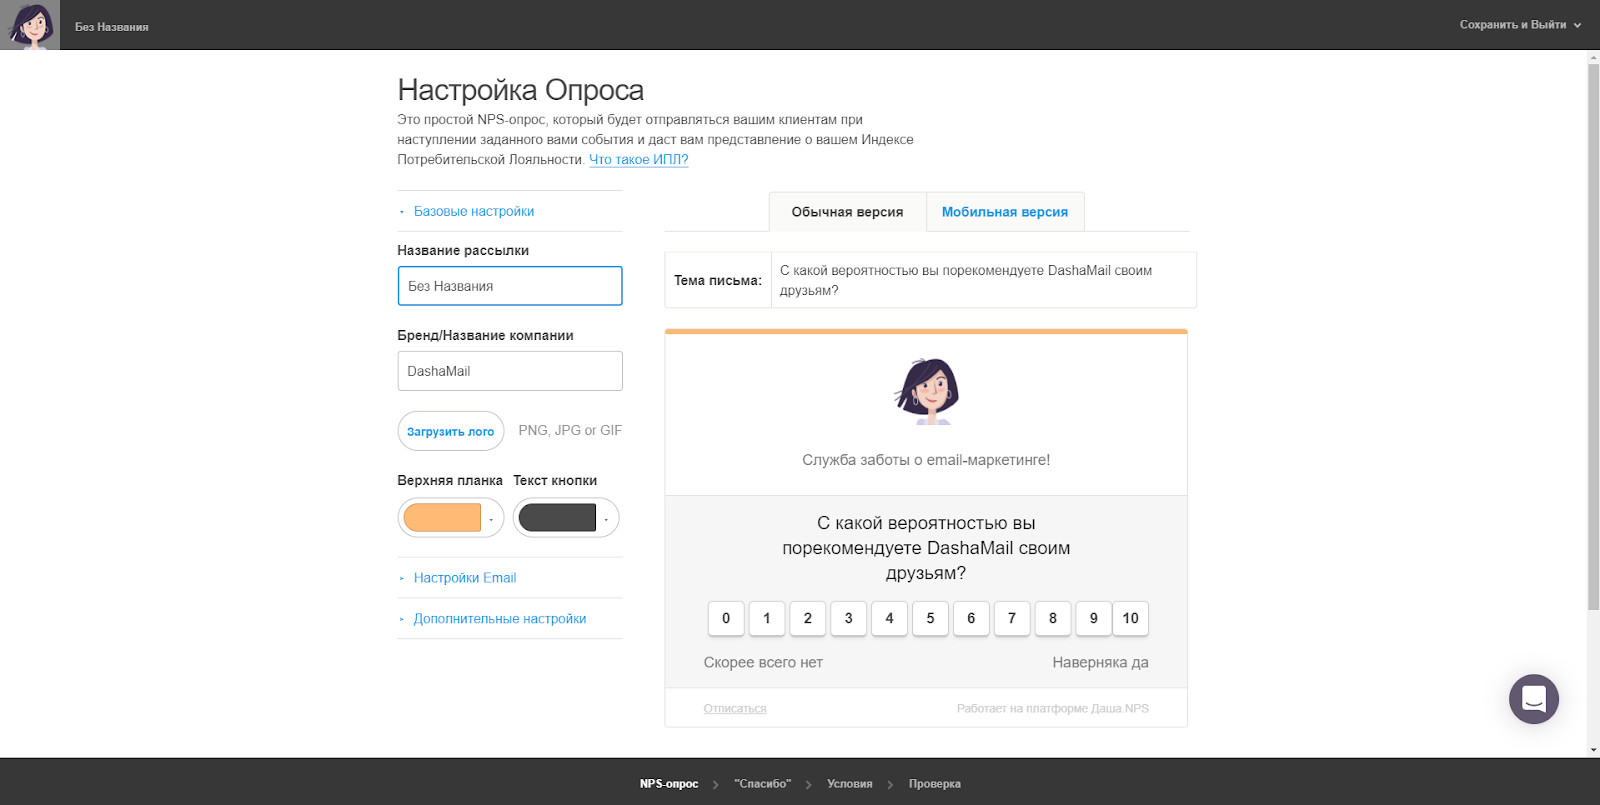
Task: Click the survey question heading text
Action: [926, 548]
